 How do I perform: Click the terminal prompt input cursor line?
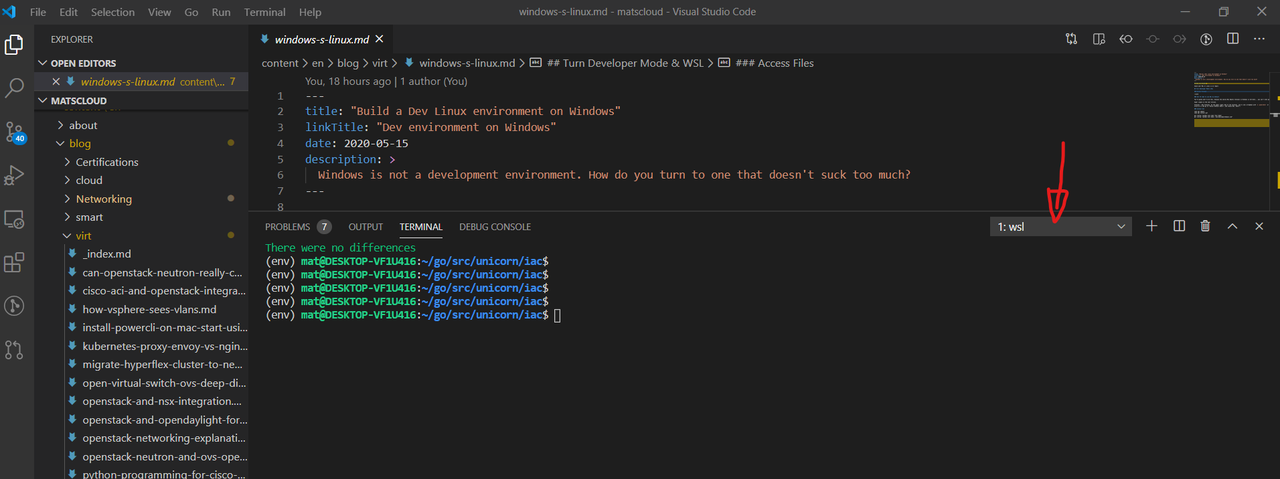coord(412,315)
